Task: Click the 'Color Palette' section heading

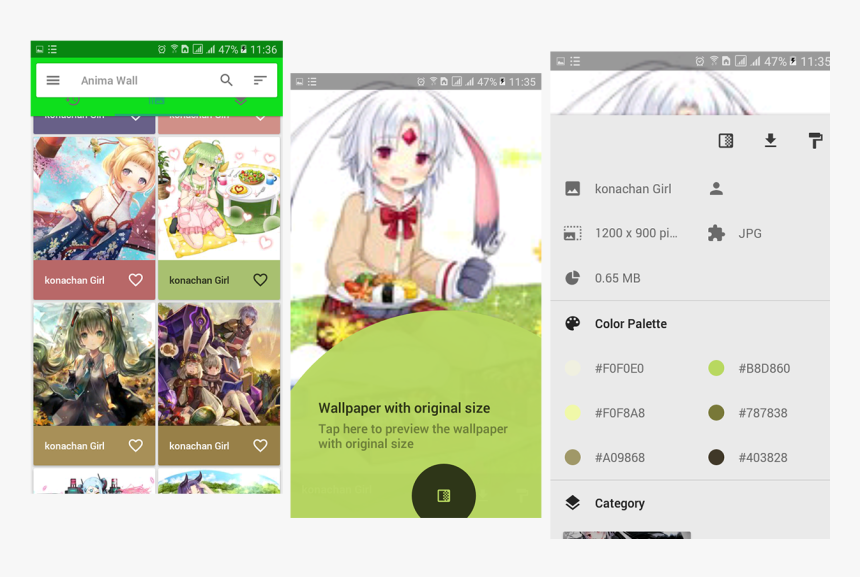Action: (x=631, y=324)
